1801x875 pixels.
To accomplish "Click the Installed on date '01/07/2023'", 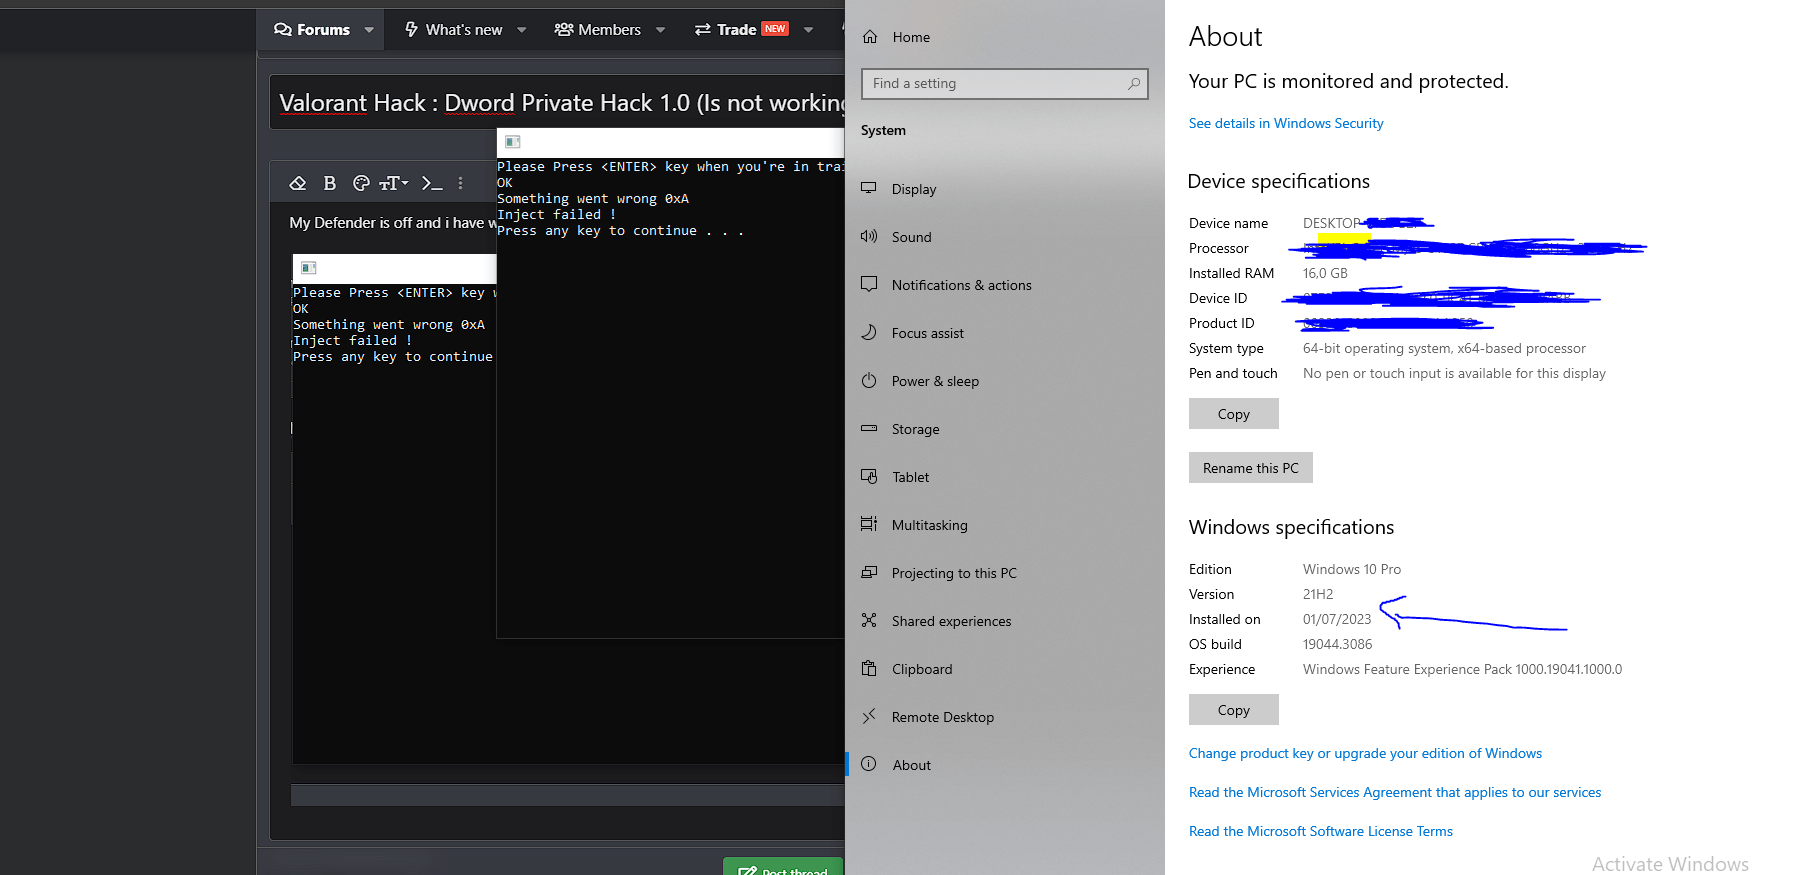I will click(1337, 619).
